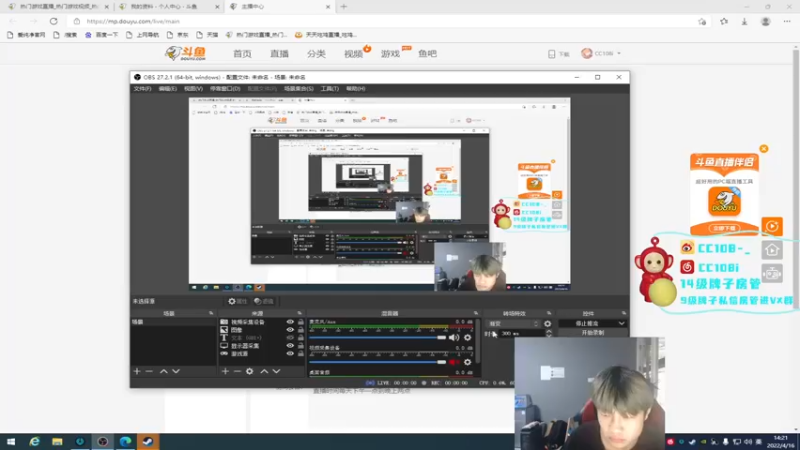
Task: Move scene down with down arrow
Action: point(176,371)
